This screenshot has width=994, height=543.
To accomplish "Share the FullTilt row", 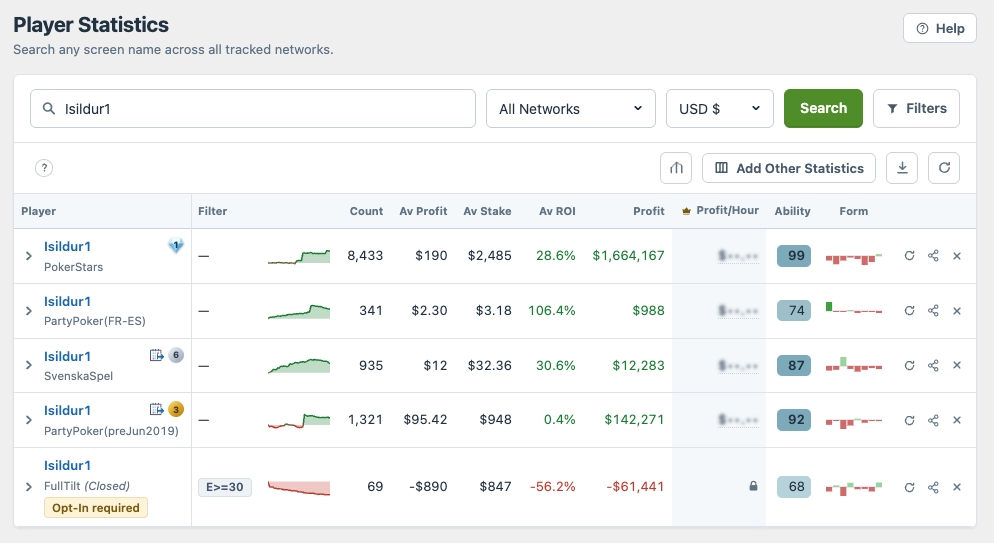I will pyautogui.click(x=933, y=487).
